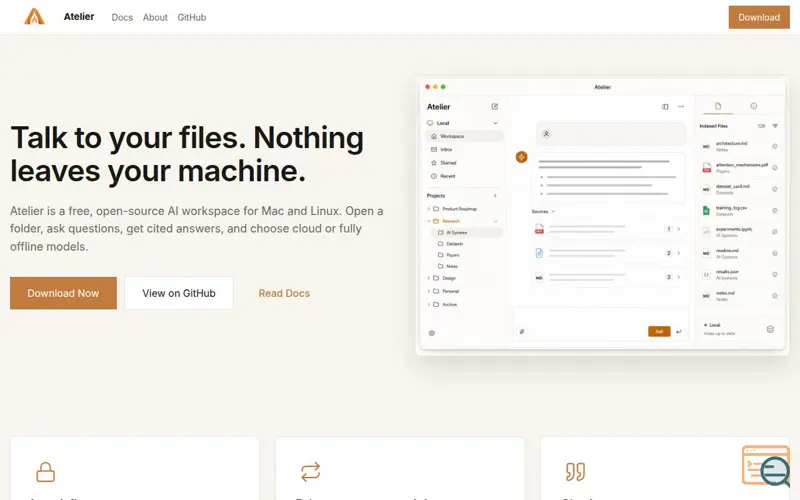Click the Atelier brand name in the navbar
The height and width of the screenshot is (500, 800).
[x=79, y=17]
